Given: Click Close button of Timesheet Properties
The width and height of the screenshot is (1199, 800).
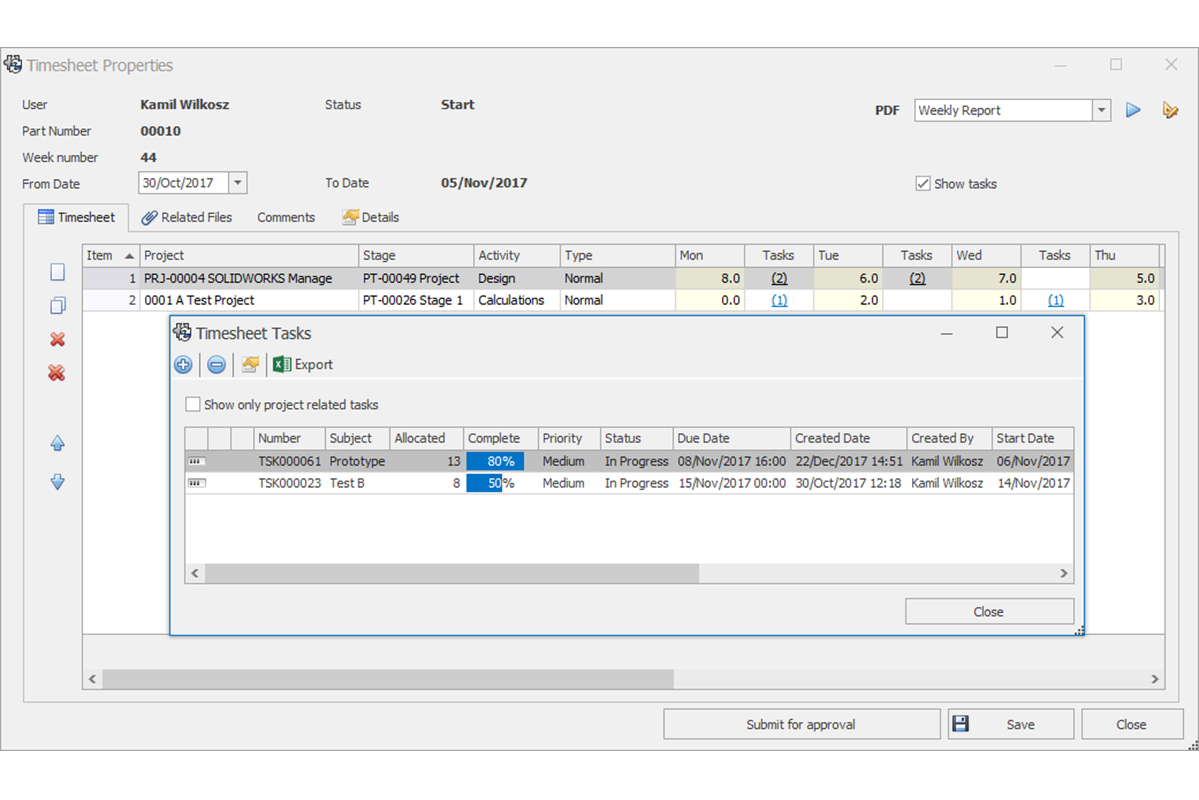Looking at the screenshot, I should [1132, 724].
